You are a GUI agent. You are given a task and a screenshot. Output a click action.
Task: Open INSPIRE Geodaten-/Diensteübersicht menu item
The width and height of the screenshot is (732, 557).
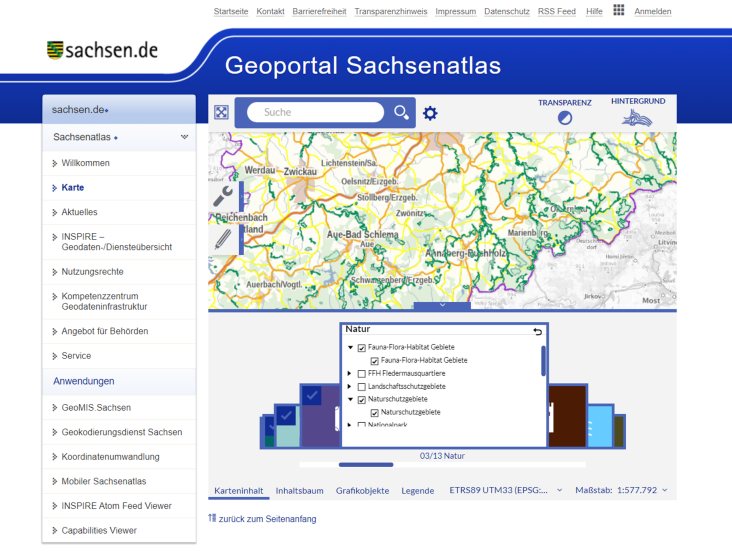point(119,242)
